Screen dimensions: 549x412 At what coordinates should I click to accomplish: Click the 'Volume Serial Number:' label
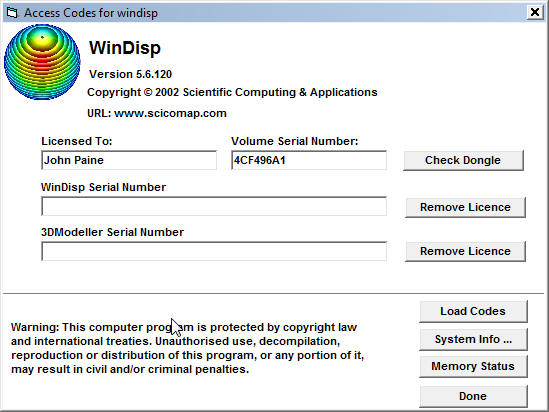pos(295,141)
